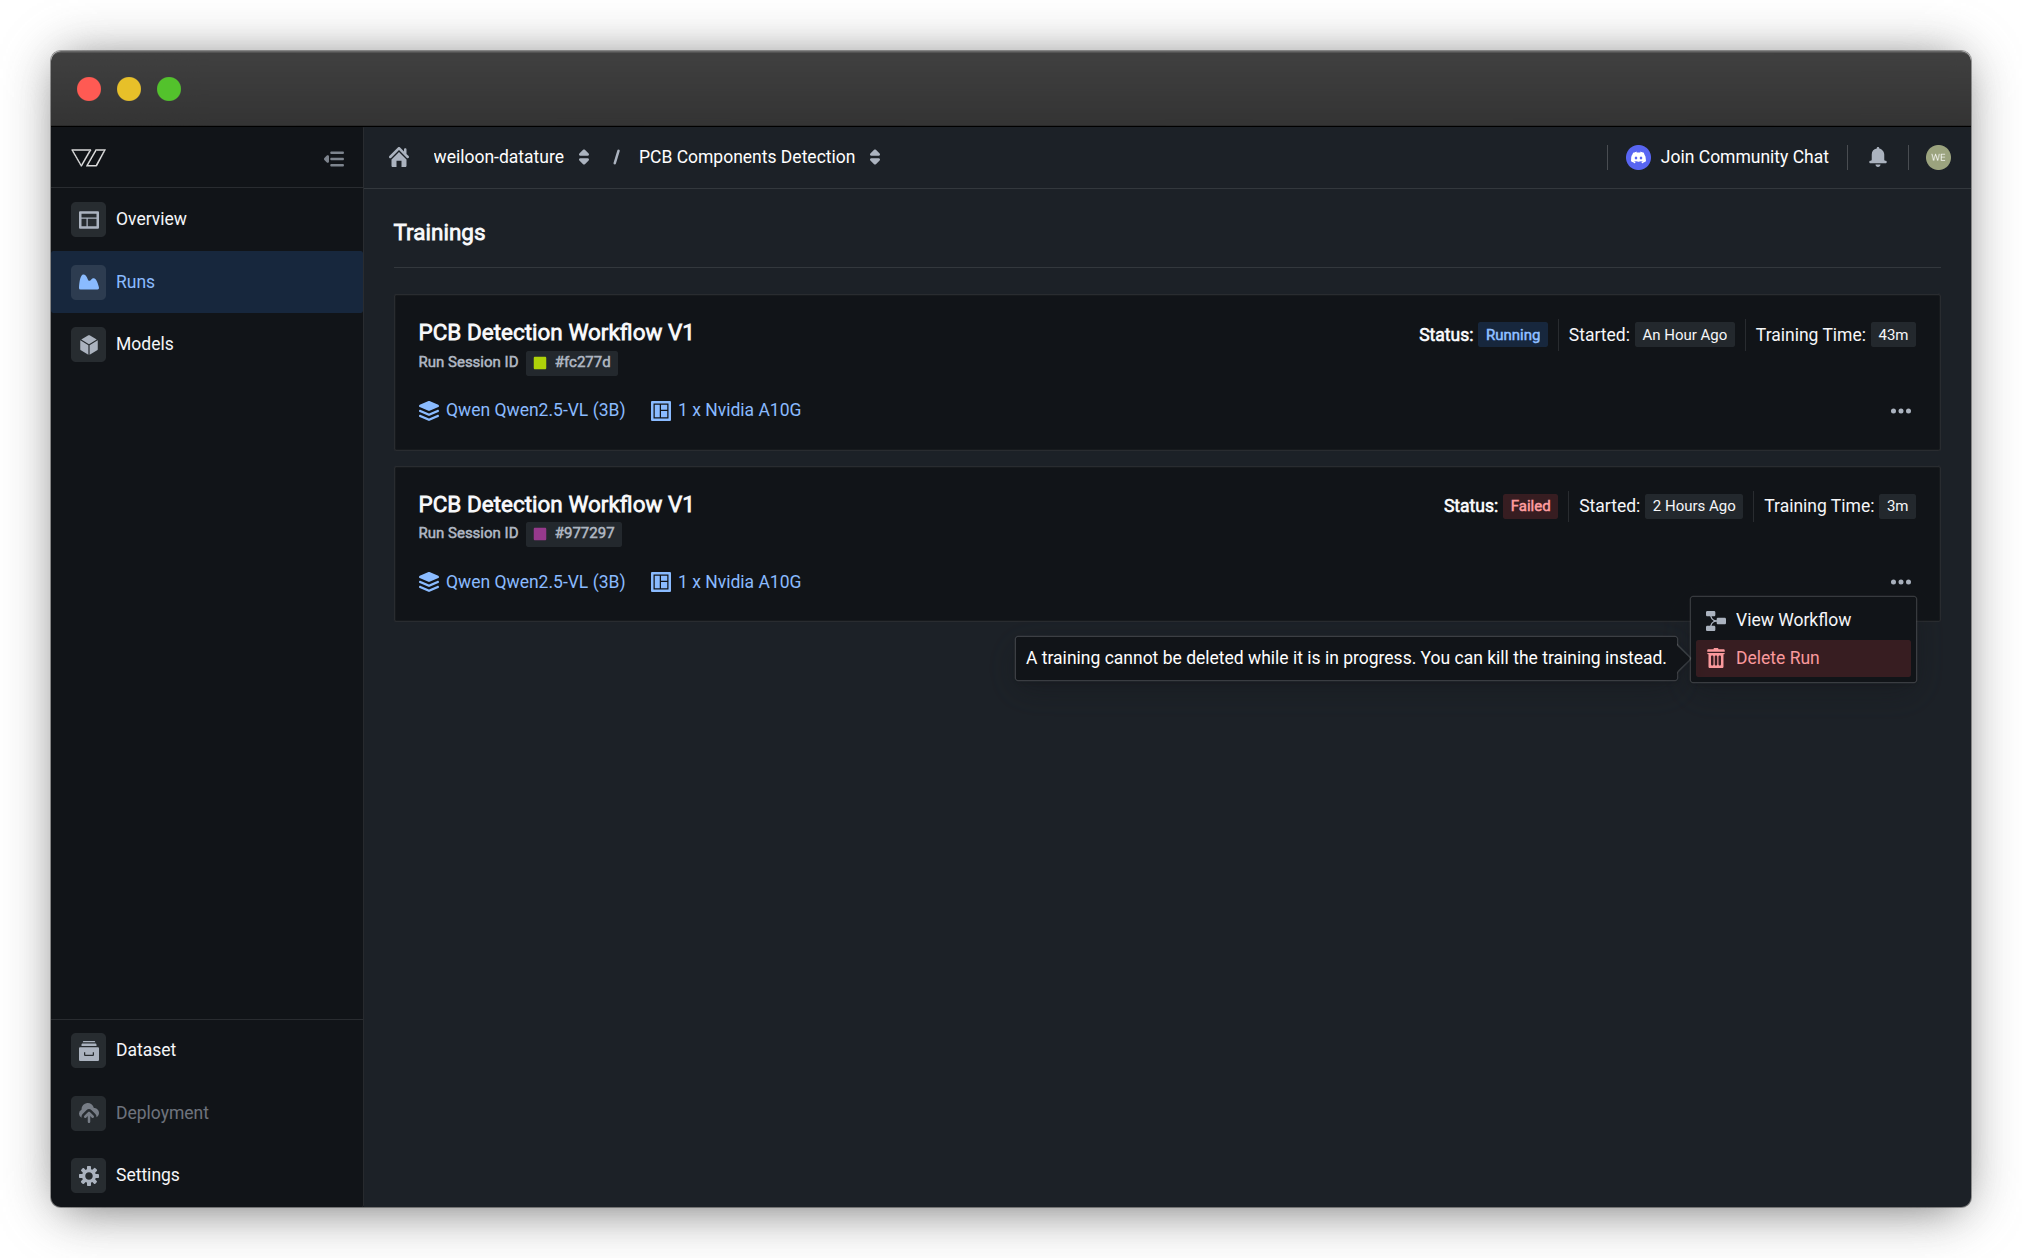Open the notifications bell
2022x1258 pixels.
click(1877, 157)
